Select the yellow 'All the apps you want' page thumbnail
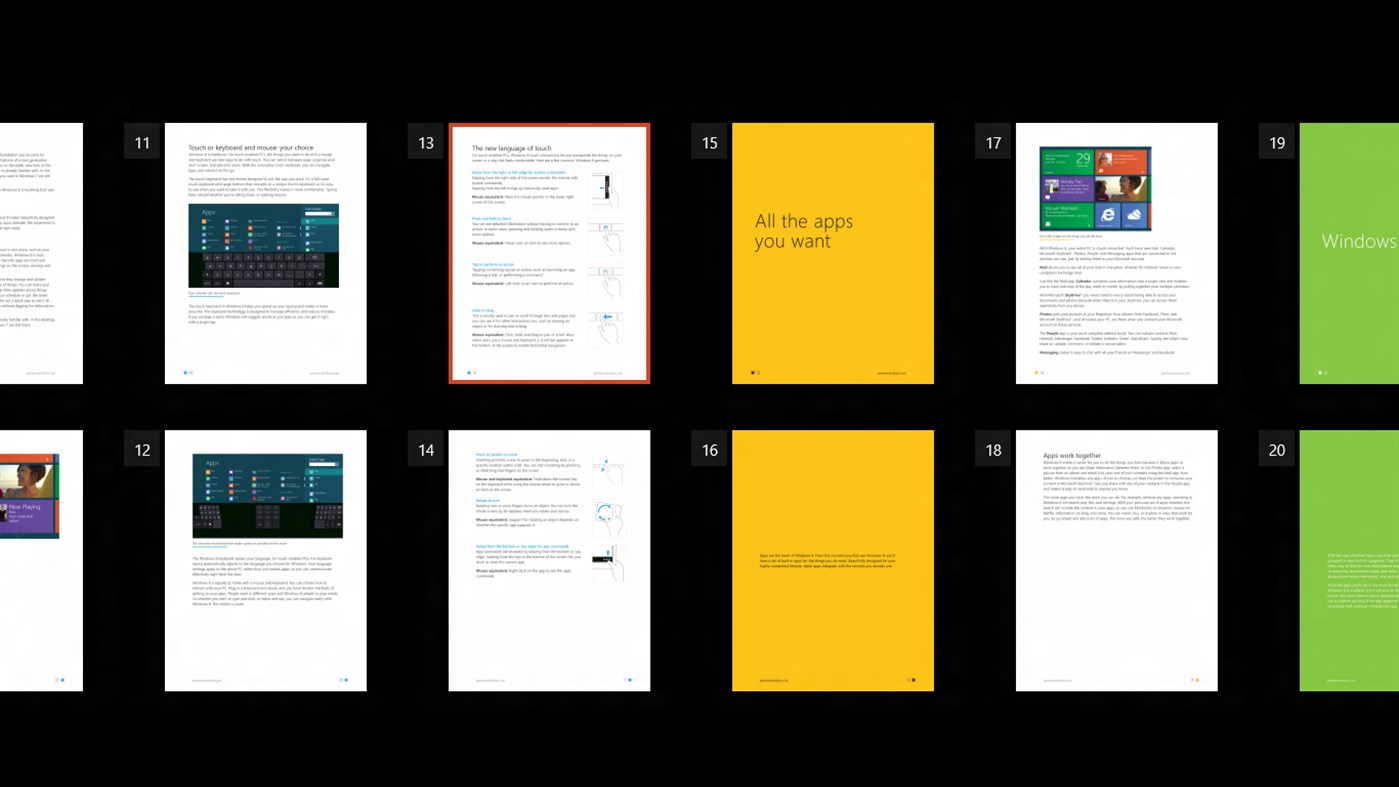Image resolution: width=1399 pixels, height=787 pixels. pyautogui.click(x=832, y=252)
